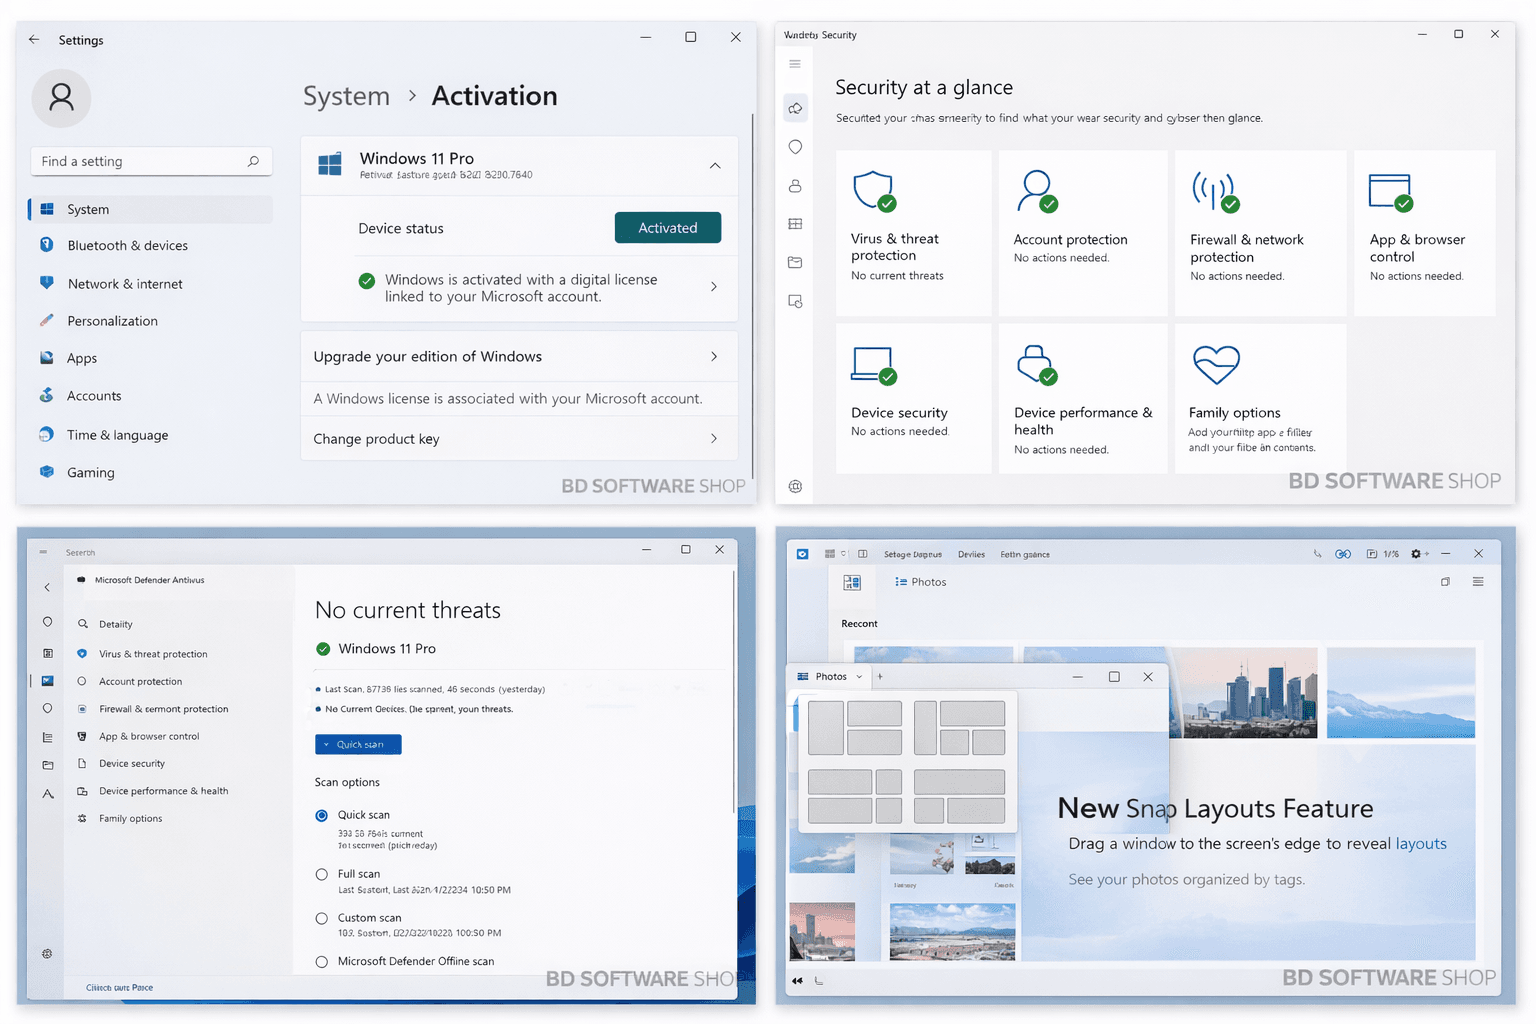
Task: Expand 'Upgrade your edition of Windows'
Action: 519,356
